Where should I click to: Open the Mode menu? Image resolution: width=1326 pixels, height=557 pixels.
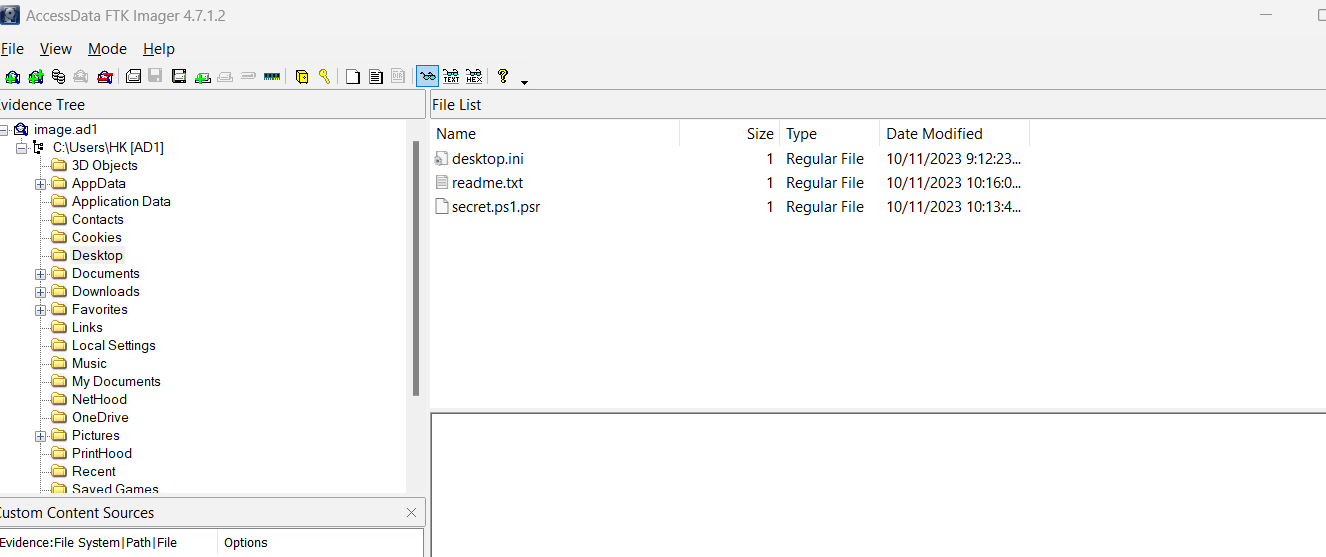pos(107,49)
